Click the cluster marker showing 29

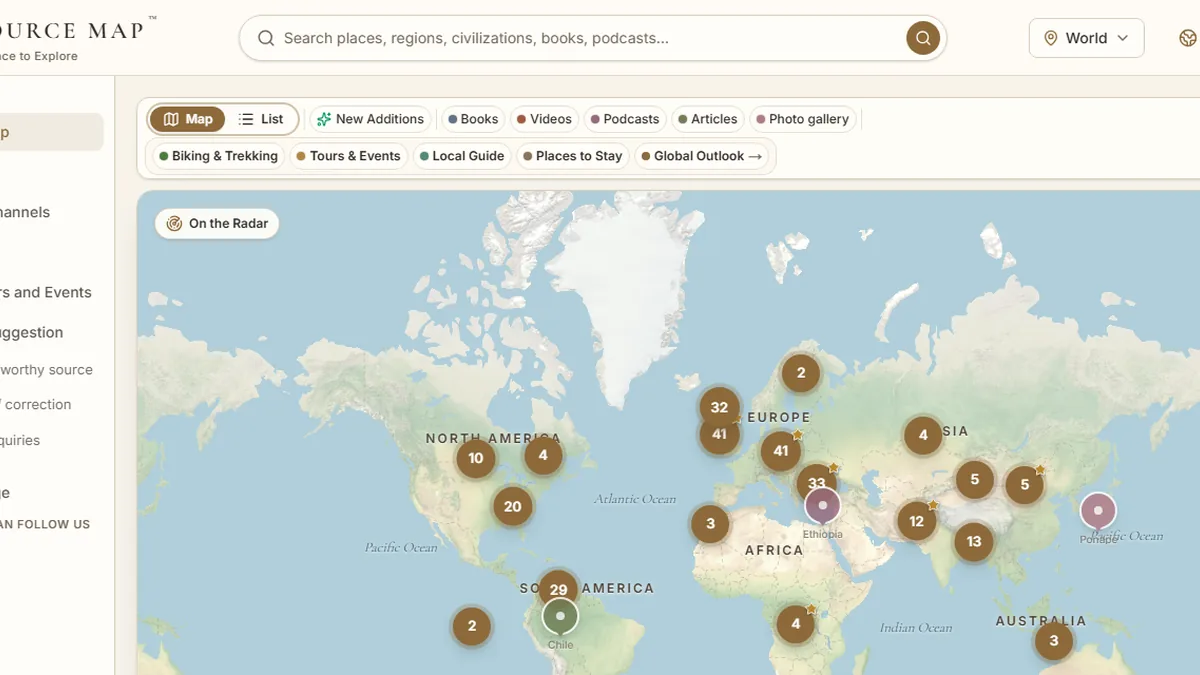click(x=558, y=589)
